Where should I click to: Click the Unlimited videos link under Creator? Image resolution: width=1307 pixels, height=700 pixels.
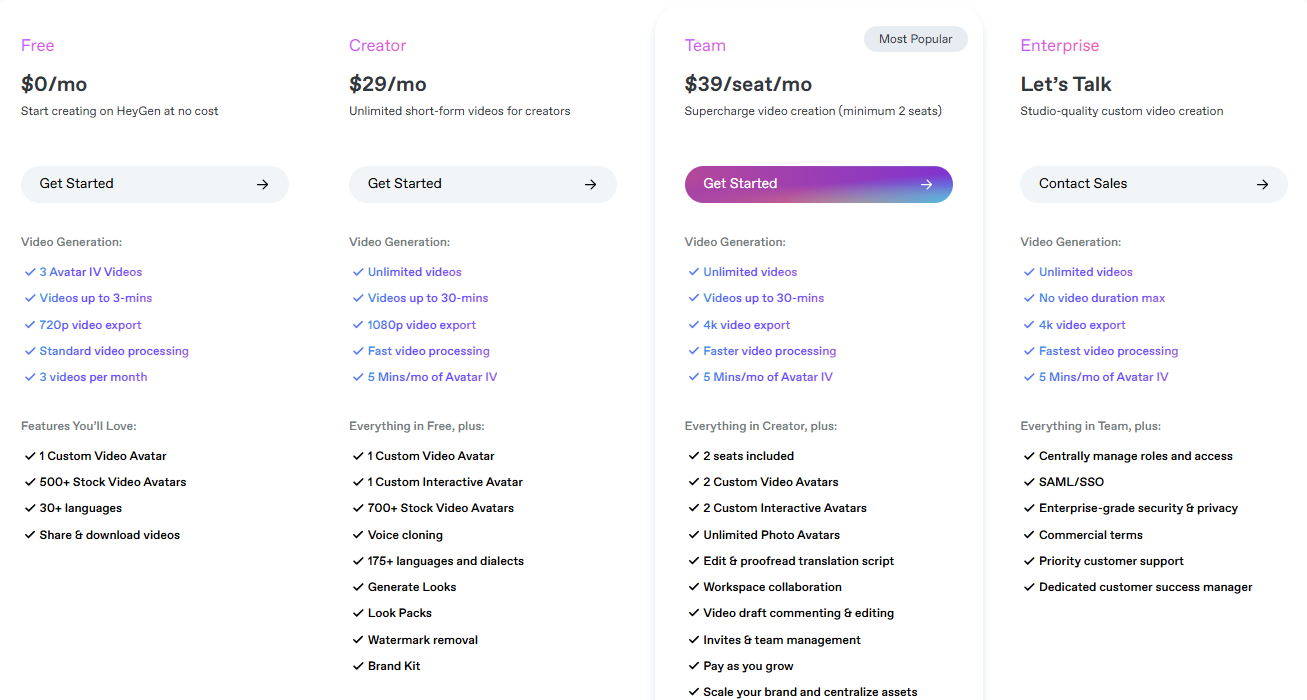tap(412, 271)
